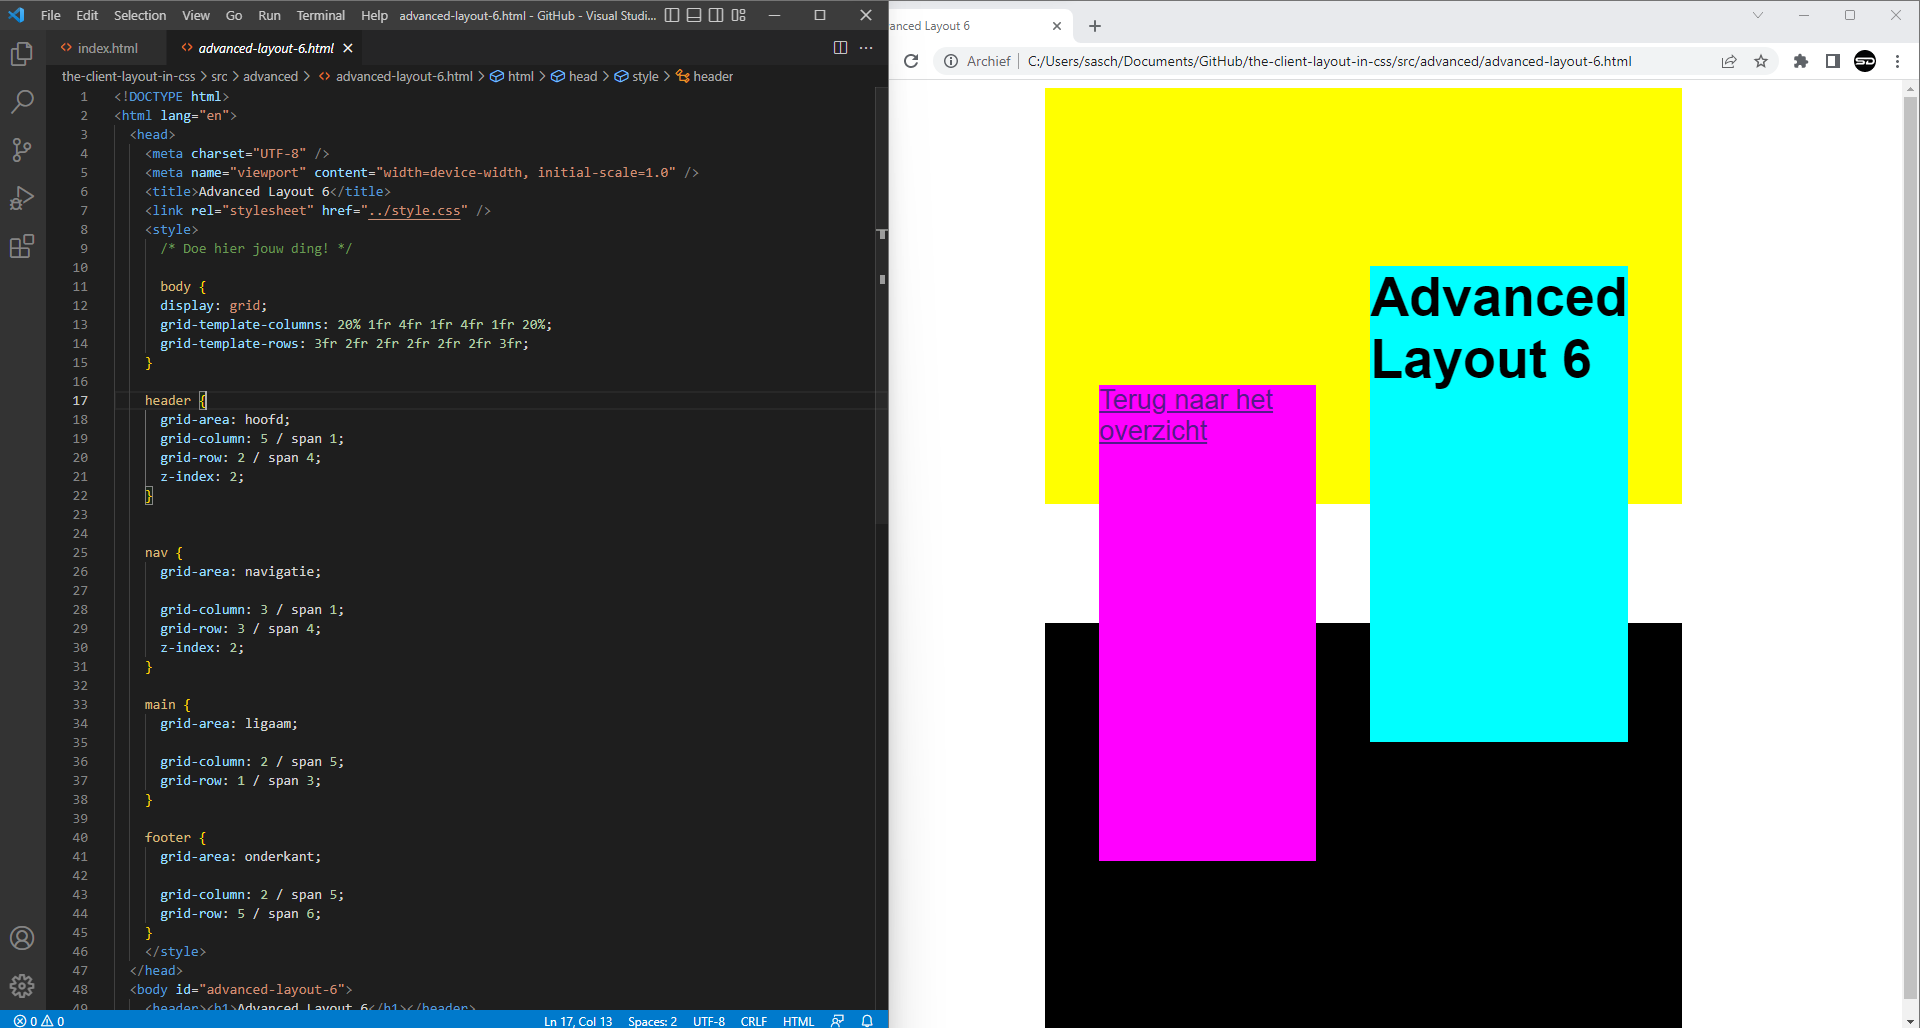Click the Chrome address bar URL
Screen dimensions: 1920x1028
point(1329,61)
